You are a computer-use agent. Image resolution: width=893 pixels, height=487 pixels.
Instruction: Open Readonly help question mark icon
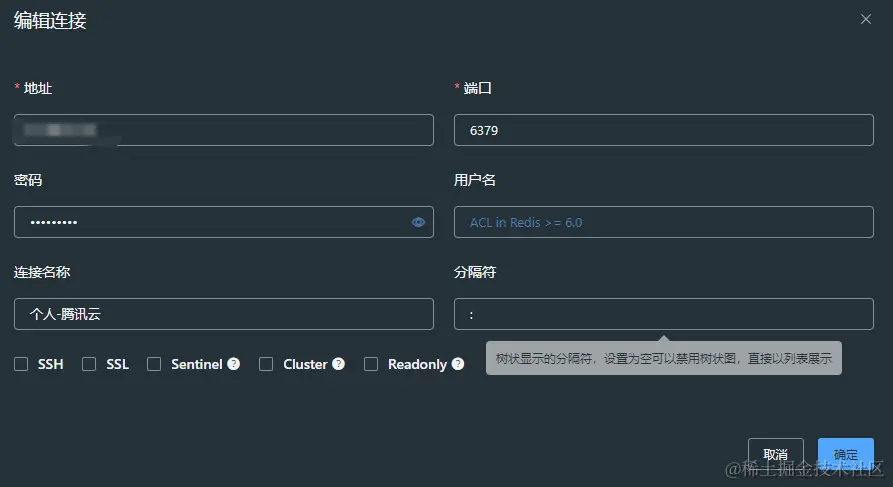(458, 363)
